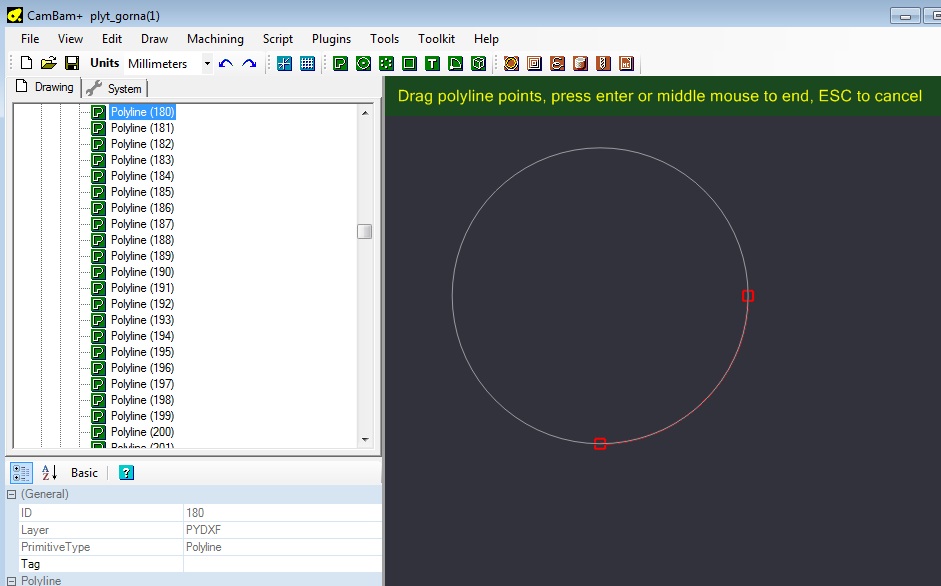Click the ID value field showing 180

tap(282, 513)
